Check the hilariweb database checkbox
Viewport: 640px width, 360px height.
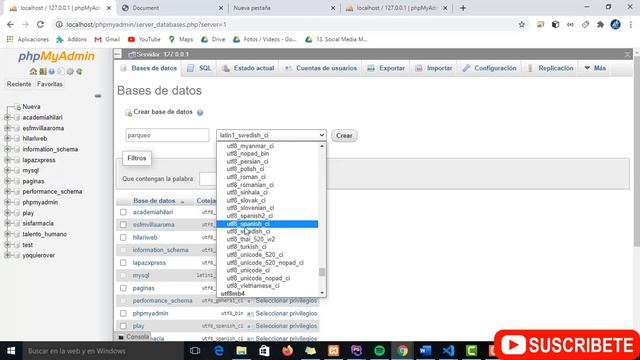[123, 238]
